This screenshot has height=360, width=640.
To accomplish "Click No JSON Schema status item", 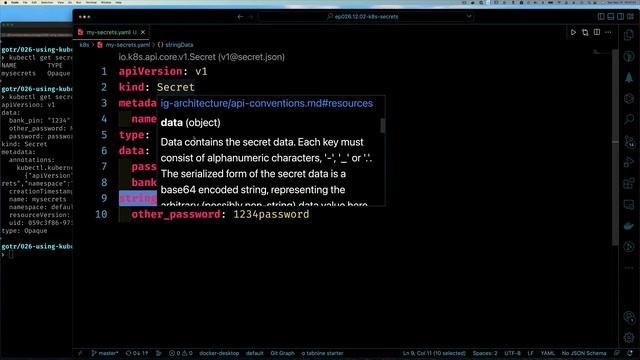I will [584, 353].
